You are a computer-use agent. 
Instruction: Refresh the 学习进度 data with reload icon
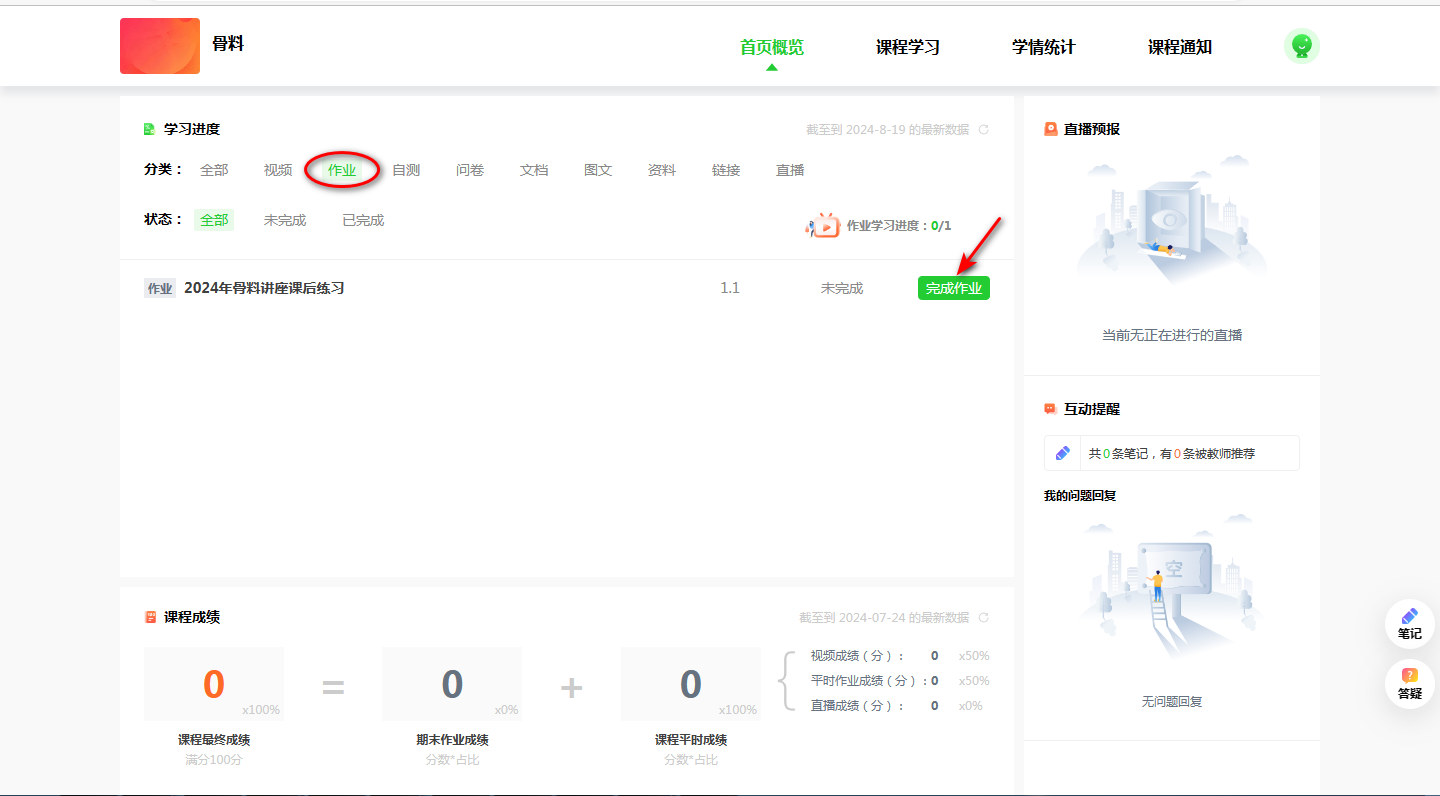click(x=983, y=130)
